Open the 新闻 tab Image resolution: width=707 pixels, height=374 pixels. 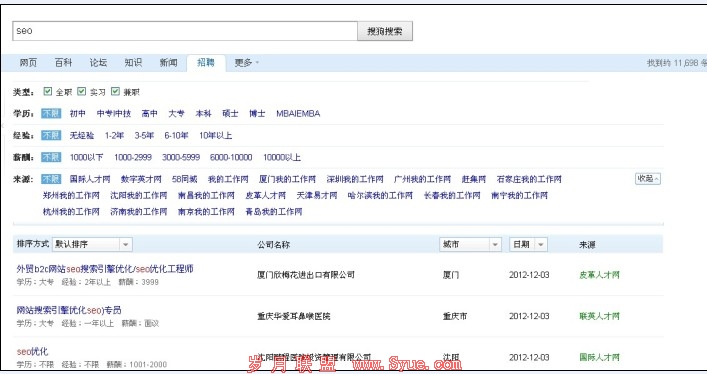click(x=168, y=63)
